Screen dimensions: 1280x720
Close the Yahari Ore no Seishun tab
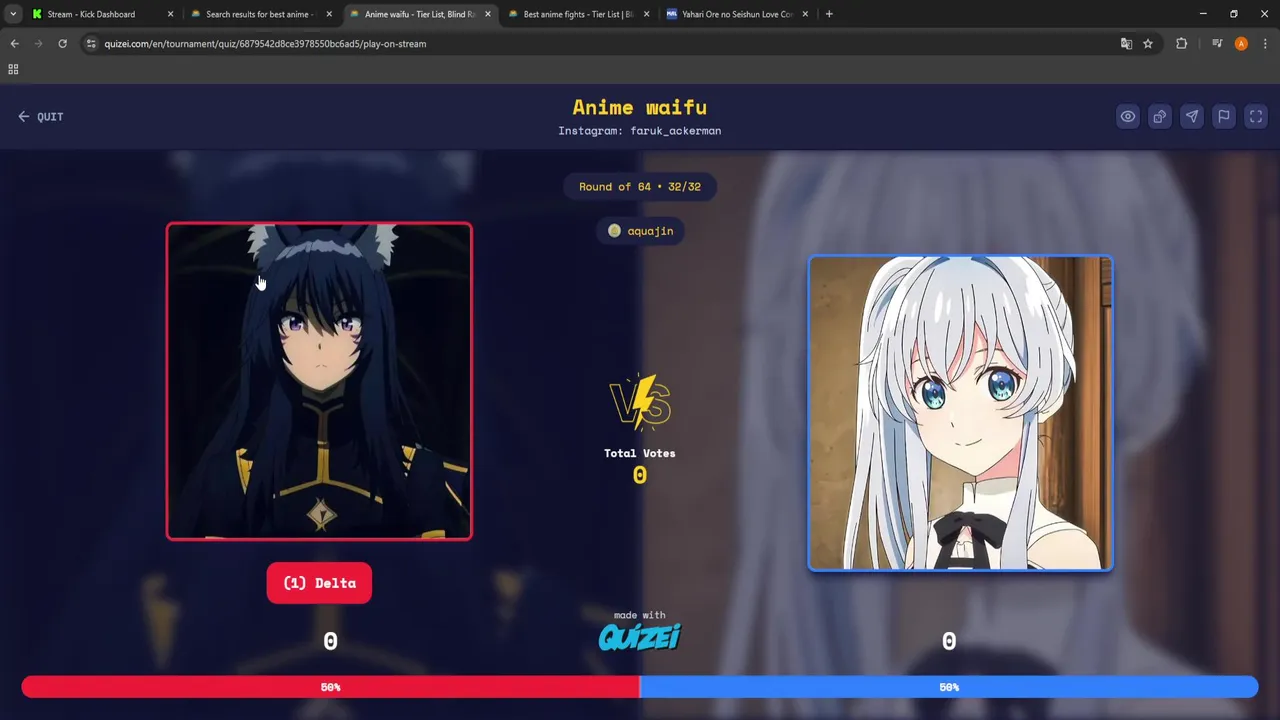[x=805, y=14]
